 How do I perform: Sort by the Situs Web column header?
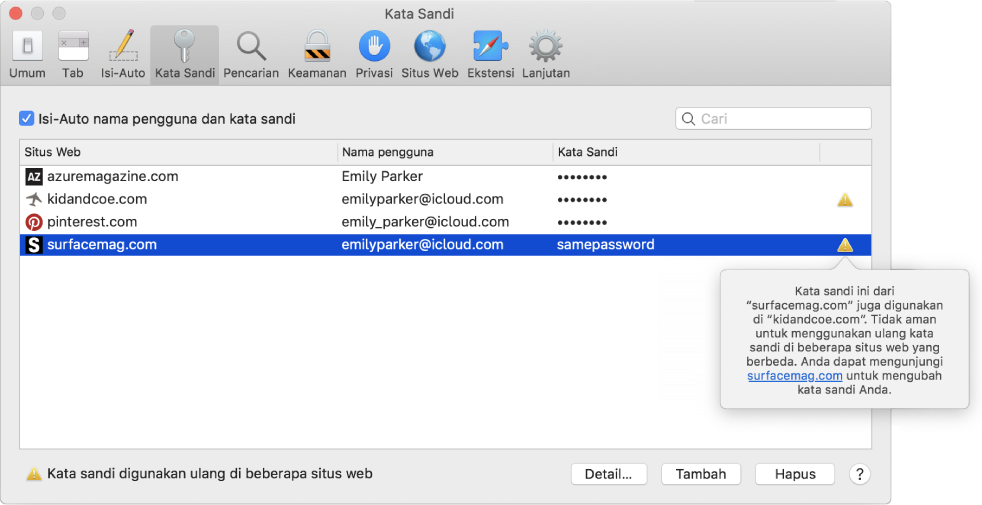click(x=178, y=152)
